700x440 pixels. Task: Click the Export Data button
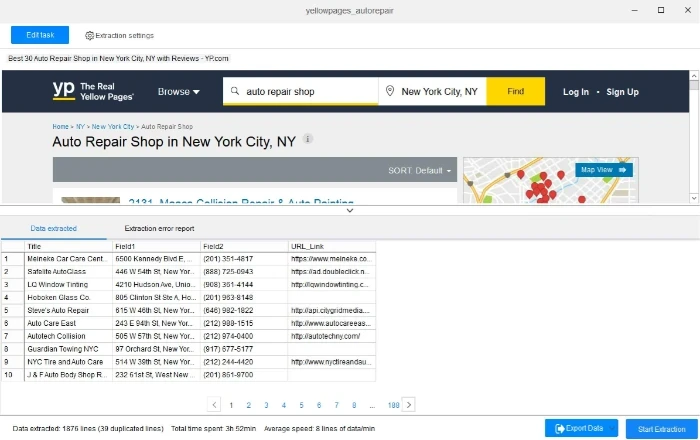[x=581, y=428]
